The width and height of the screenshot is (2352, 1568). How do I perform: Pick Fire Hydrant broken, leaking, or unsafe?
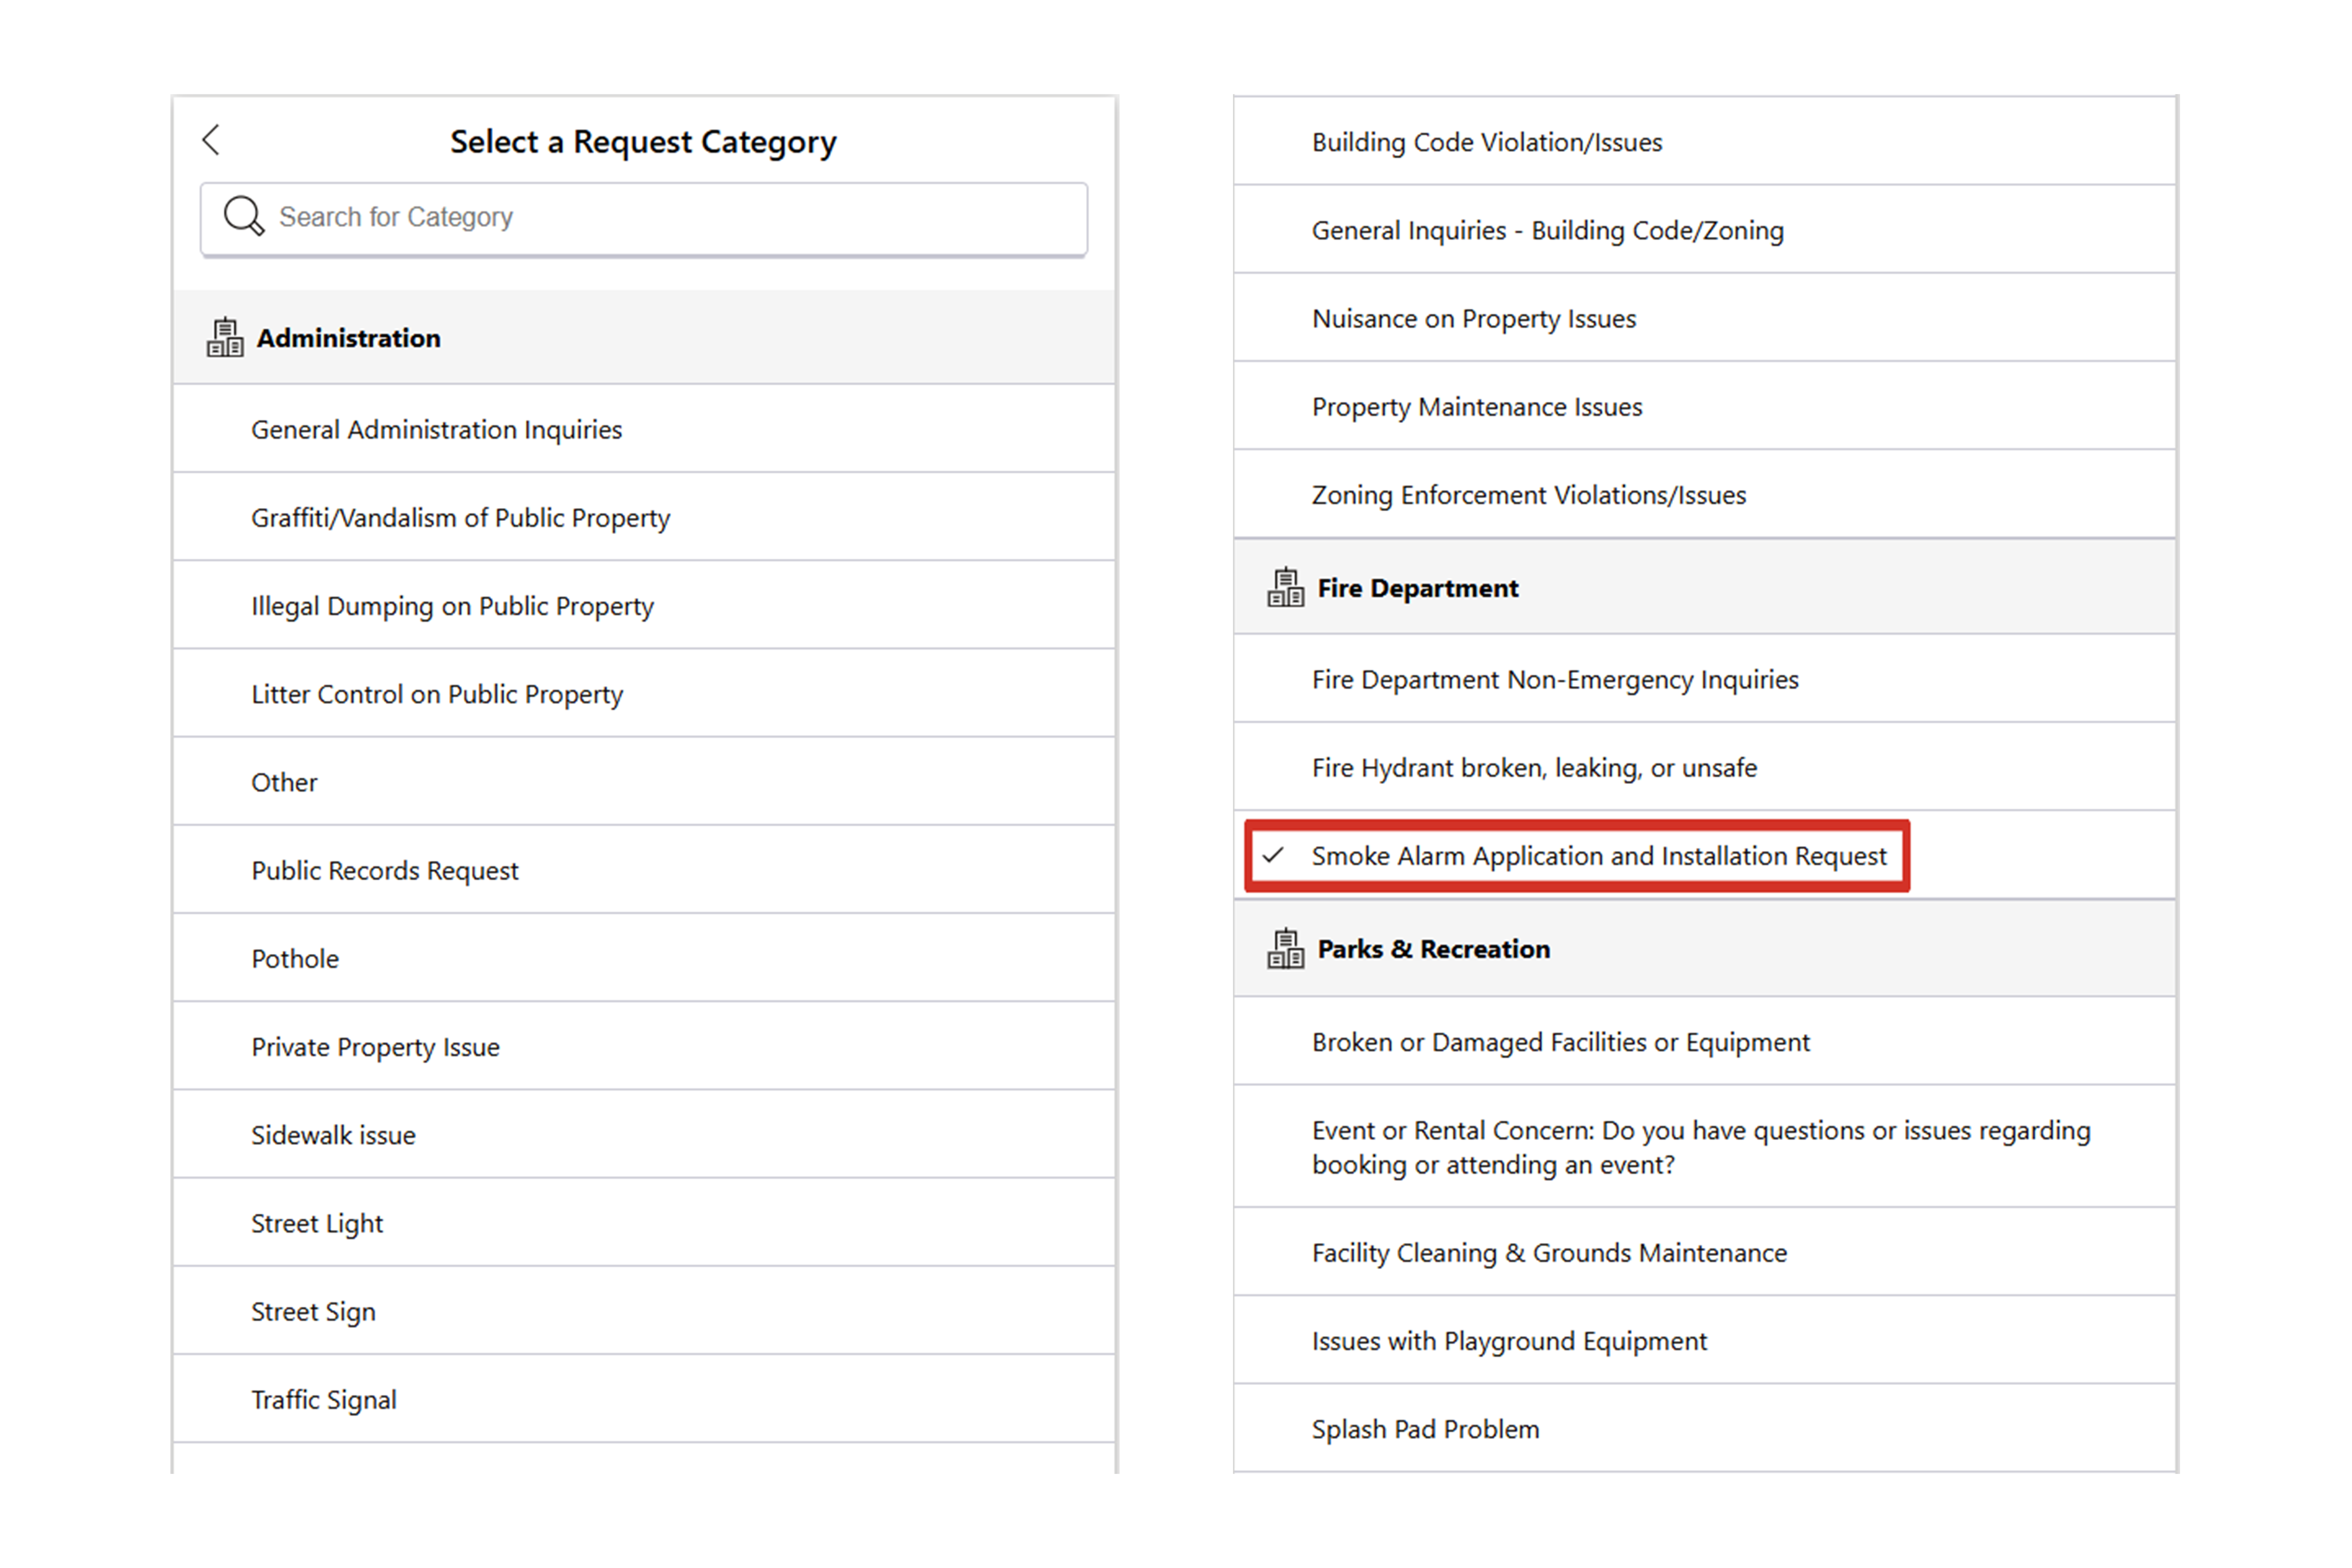coord(1534,768)
